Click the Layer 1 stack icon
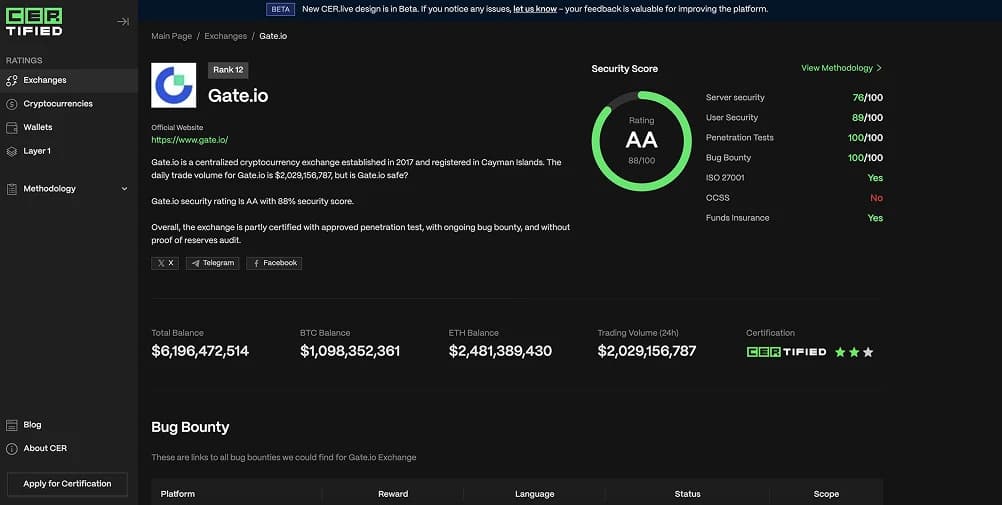The width and height of the screenshot is (1002, 505). pos(12,152)
